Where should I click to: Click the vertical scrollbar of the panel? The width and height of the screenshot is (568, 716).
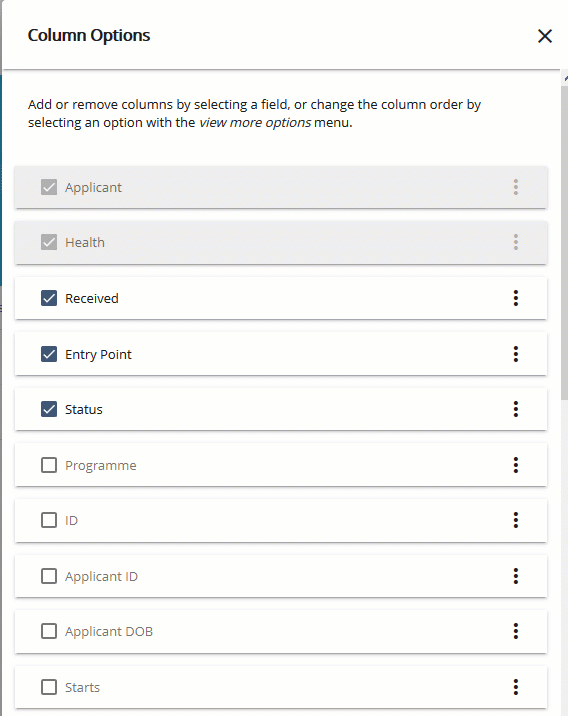(x=564, y=242)
